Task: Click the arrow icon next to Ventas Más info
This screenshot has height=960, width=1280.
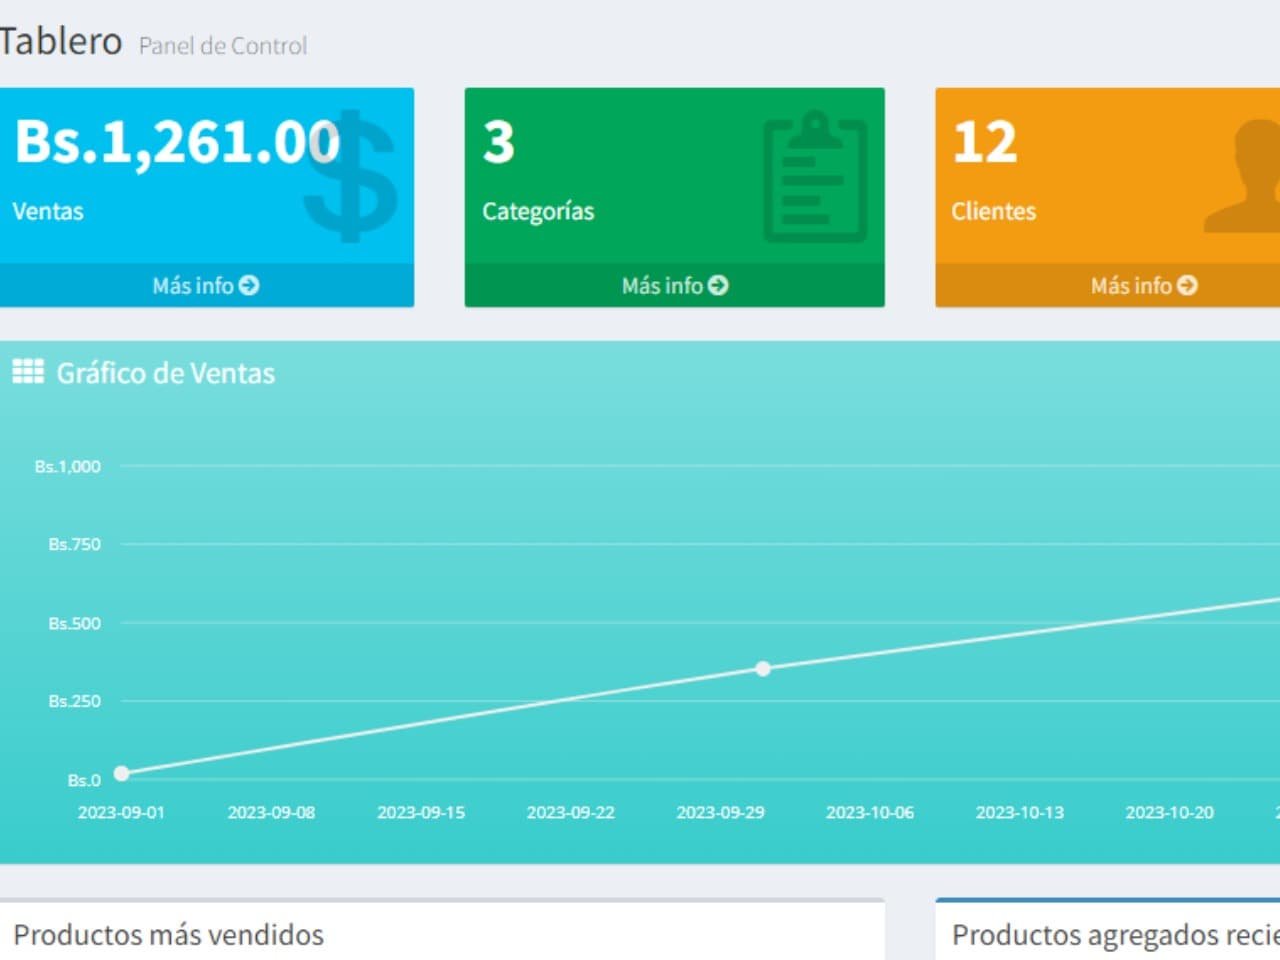Action: pos(249,285)
